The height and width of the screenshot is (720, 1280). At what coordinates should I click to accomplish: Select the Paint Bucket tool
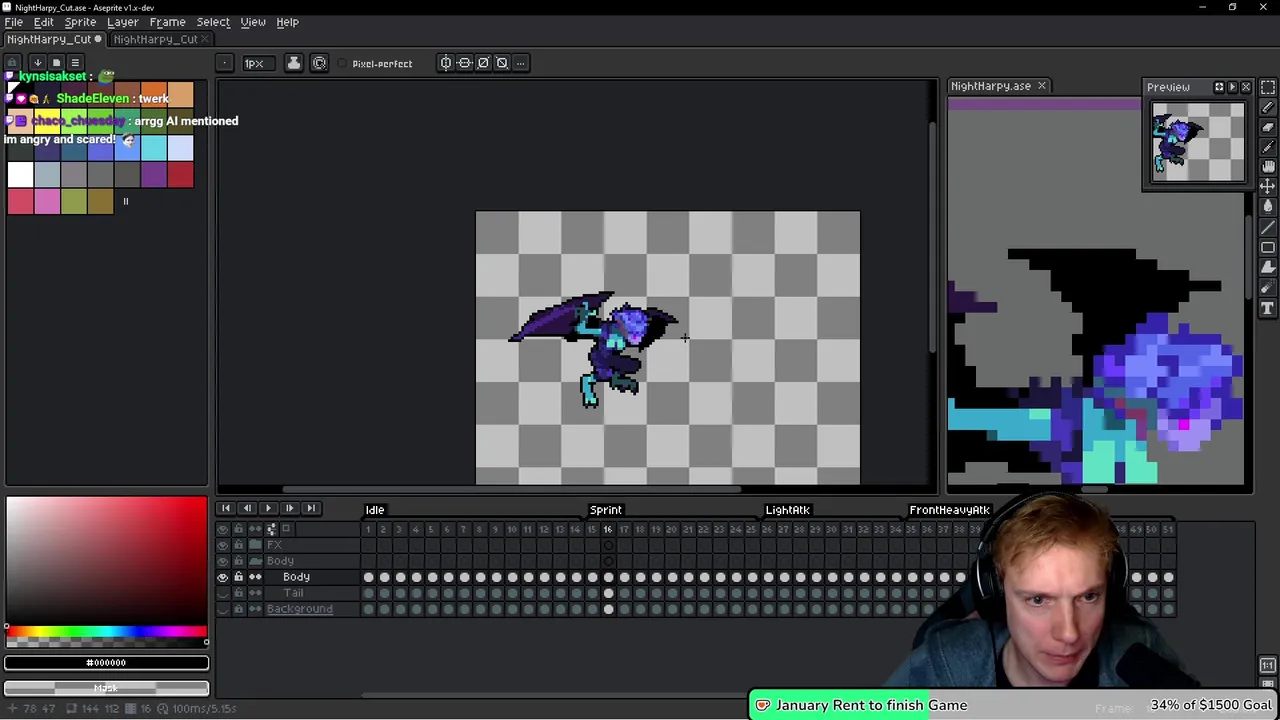[1268, 206]
